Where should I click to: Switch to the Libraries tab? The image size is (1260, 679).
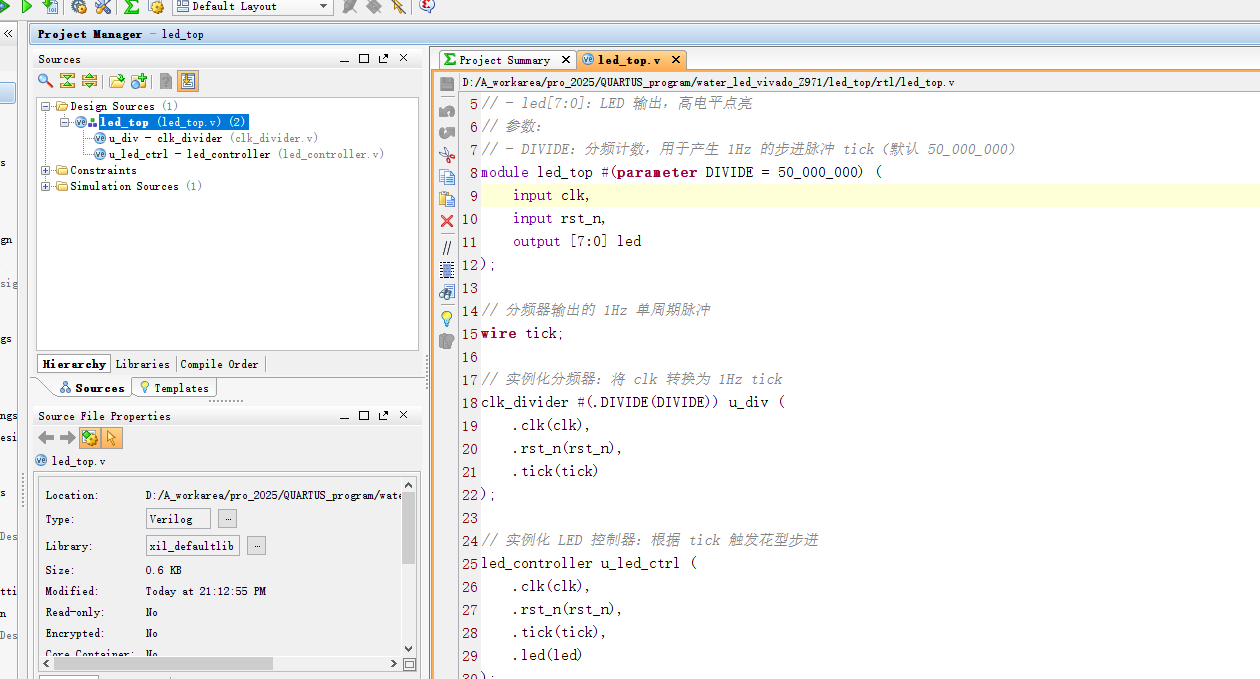[144, 364]
